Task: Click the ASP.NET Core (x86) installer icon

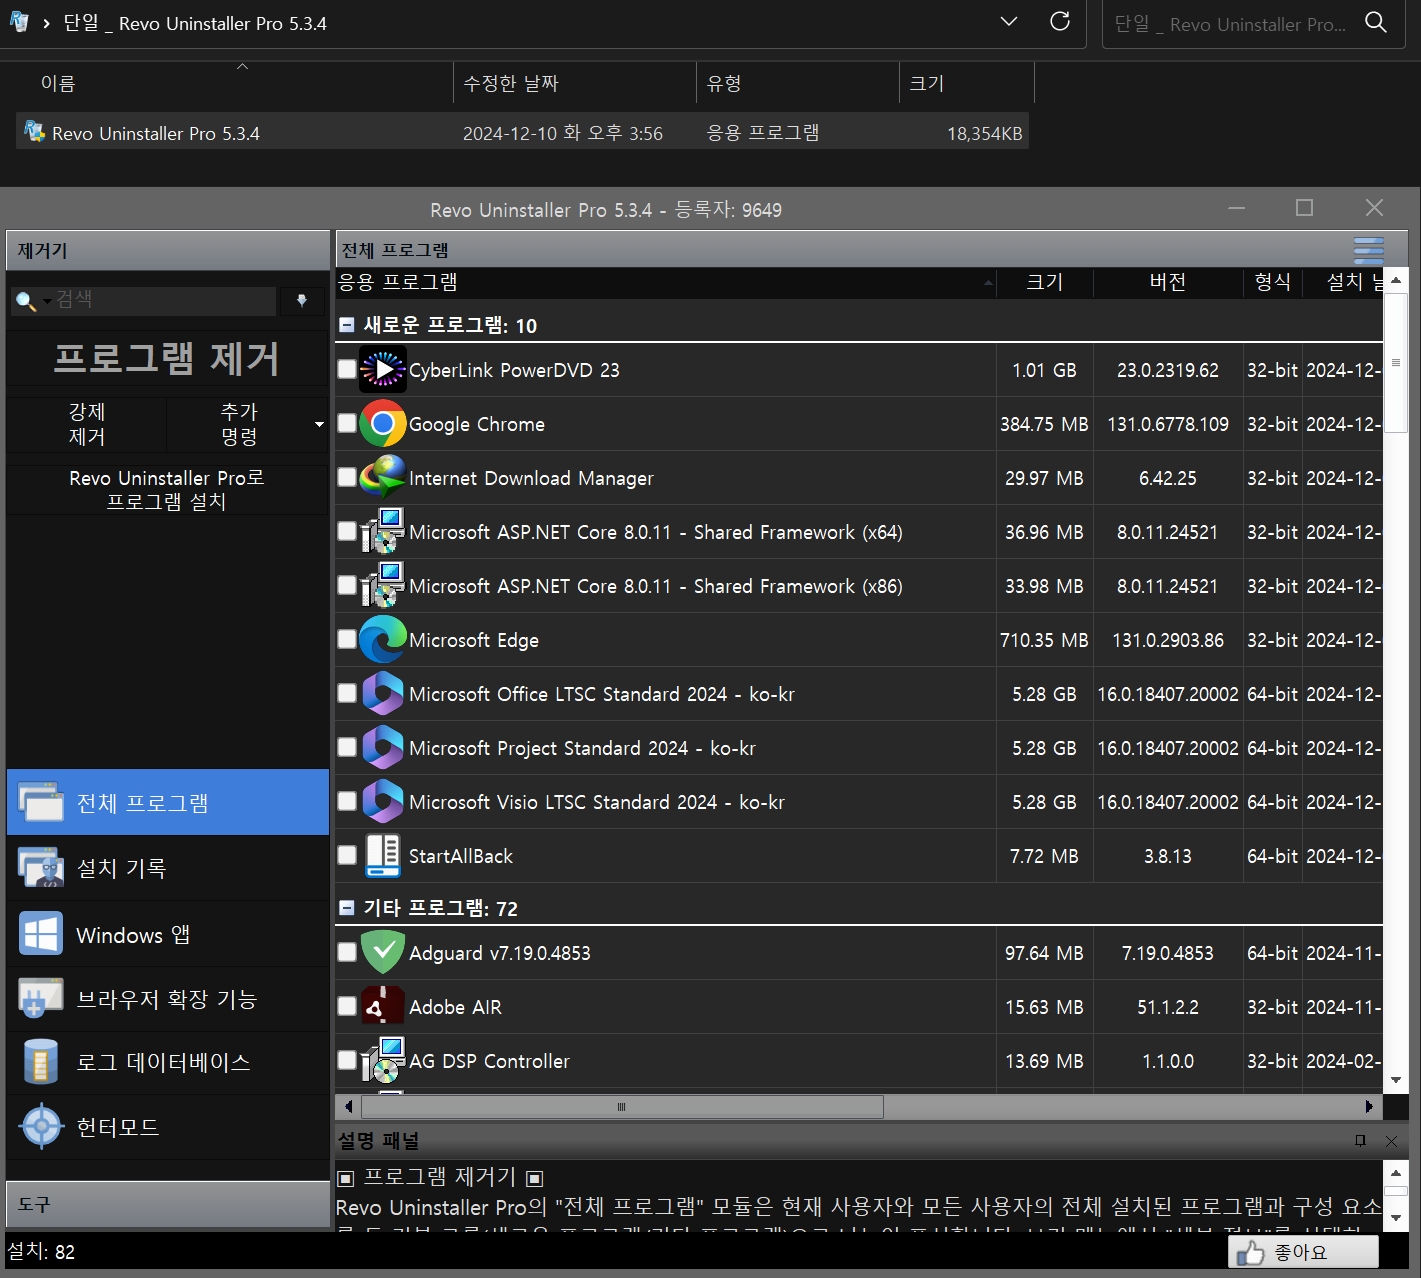Action: 383,586
